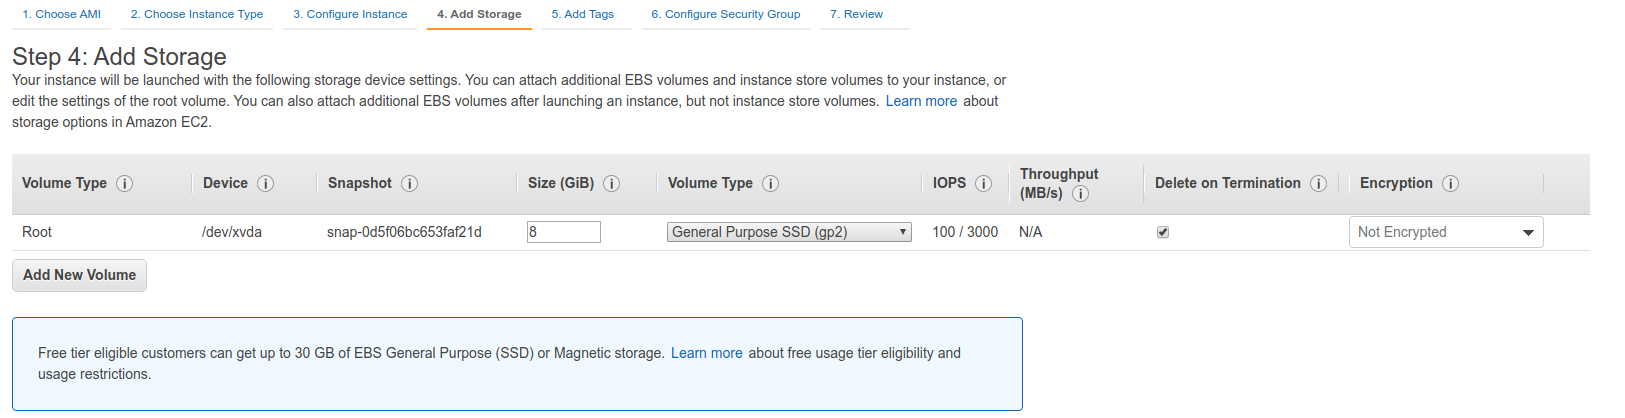Uncheck Delete on Termination for Root volume
Image resolution: width=1625 pixels, height=418 pixels.
(x=1163, y=232)
